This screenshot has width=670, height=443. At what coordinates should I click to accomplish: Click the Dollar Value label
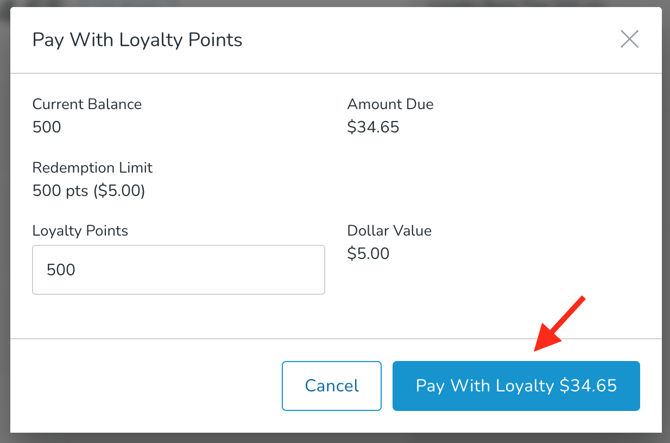click(x=389, y=231)
